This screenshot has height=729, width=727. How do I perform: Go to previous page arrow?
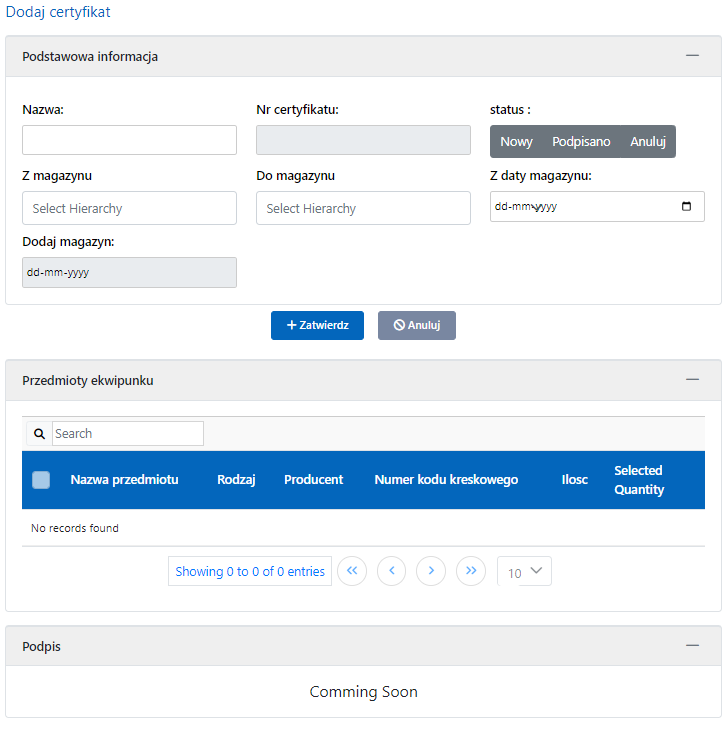[x=391, y=571]
